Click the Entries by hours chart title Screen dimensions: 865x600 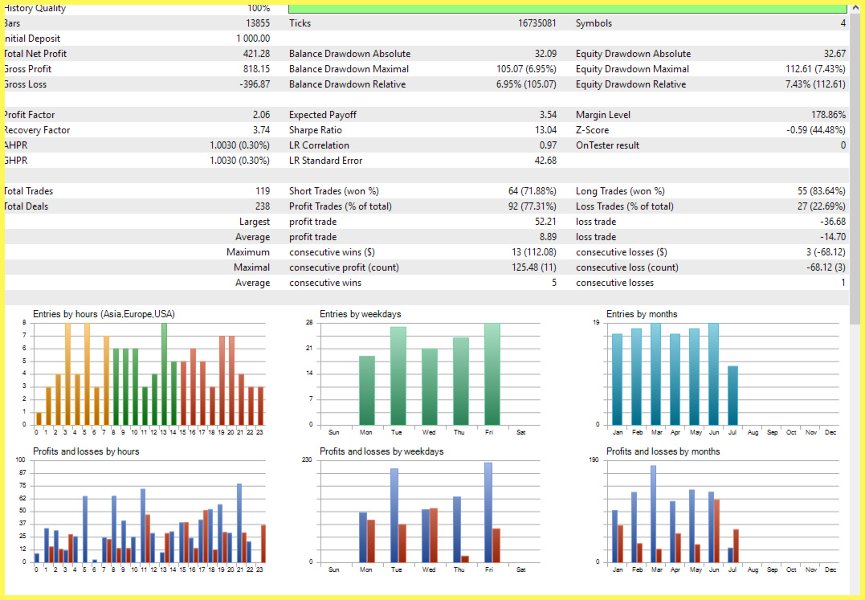tap(104, 314)
